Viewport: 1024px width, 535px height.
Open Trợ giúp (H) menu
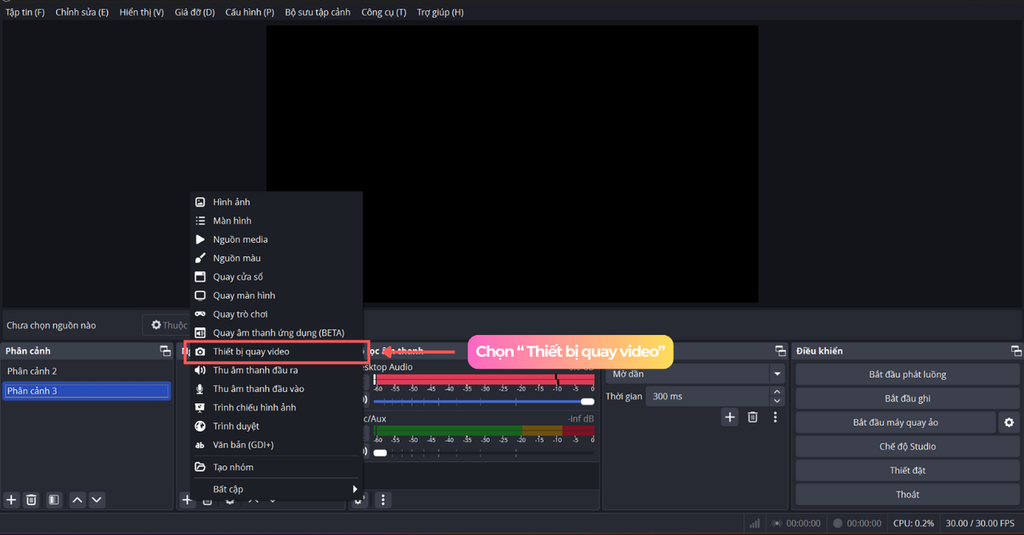click(440, 12)
